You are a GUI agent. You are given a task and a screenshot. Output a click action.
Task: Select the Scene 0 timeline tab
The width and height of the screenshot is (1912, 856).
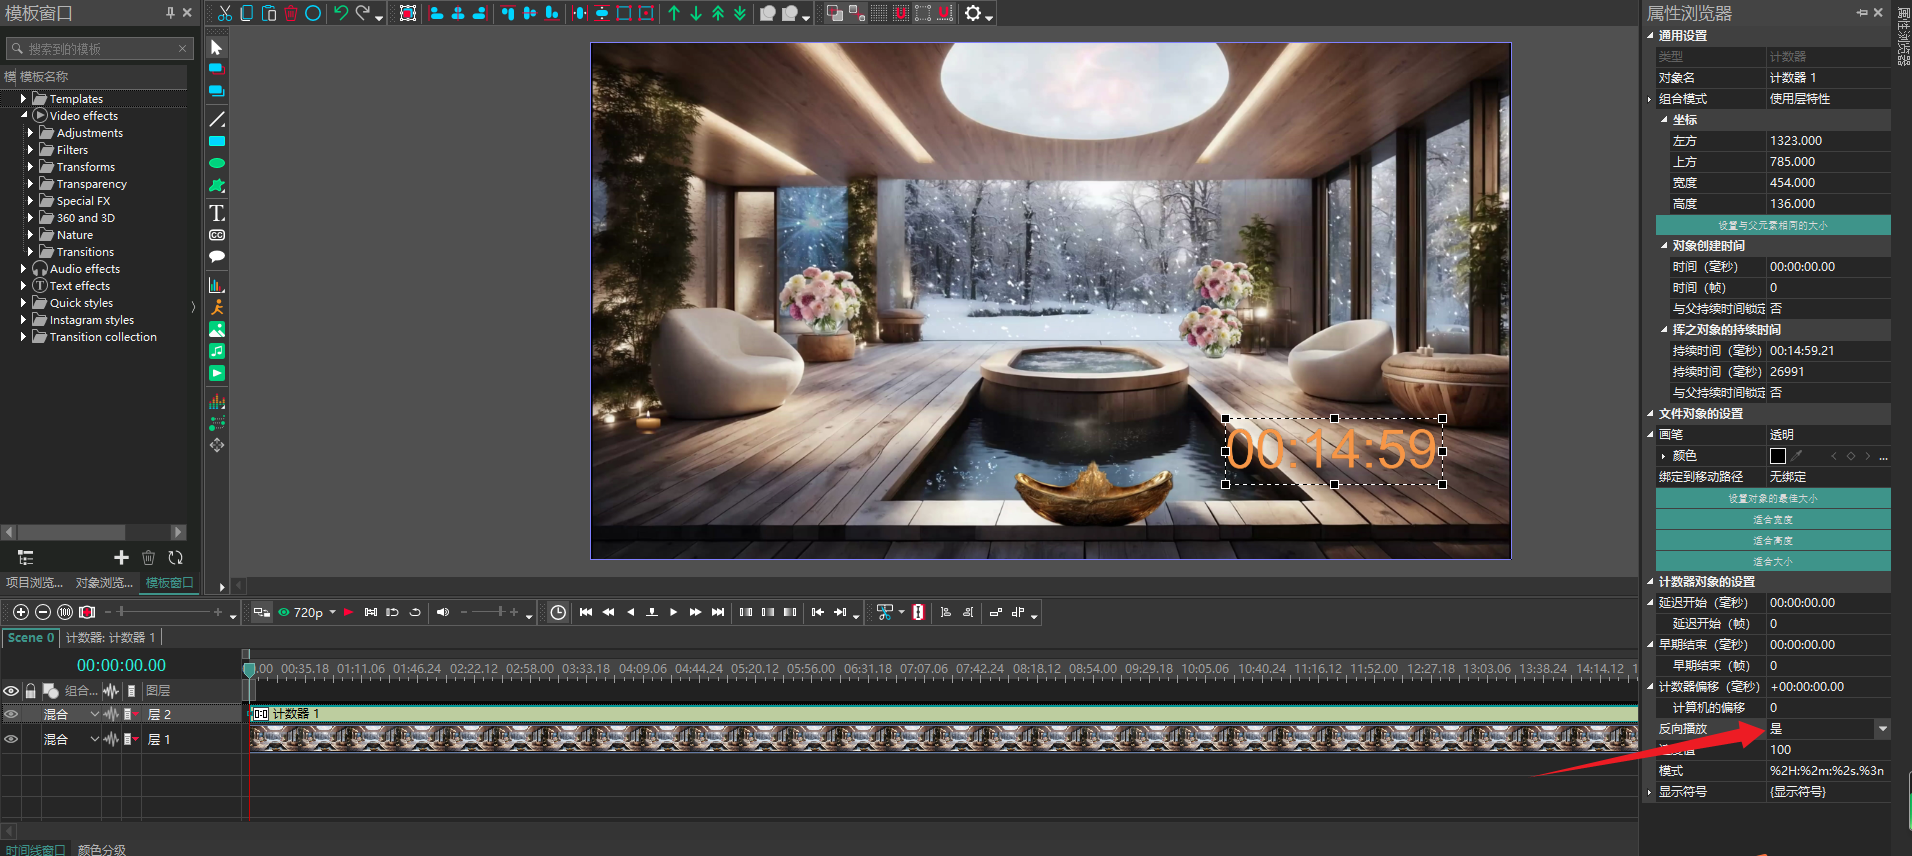coord(30,638)
